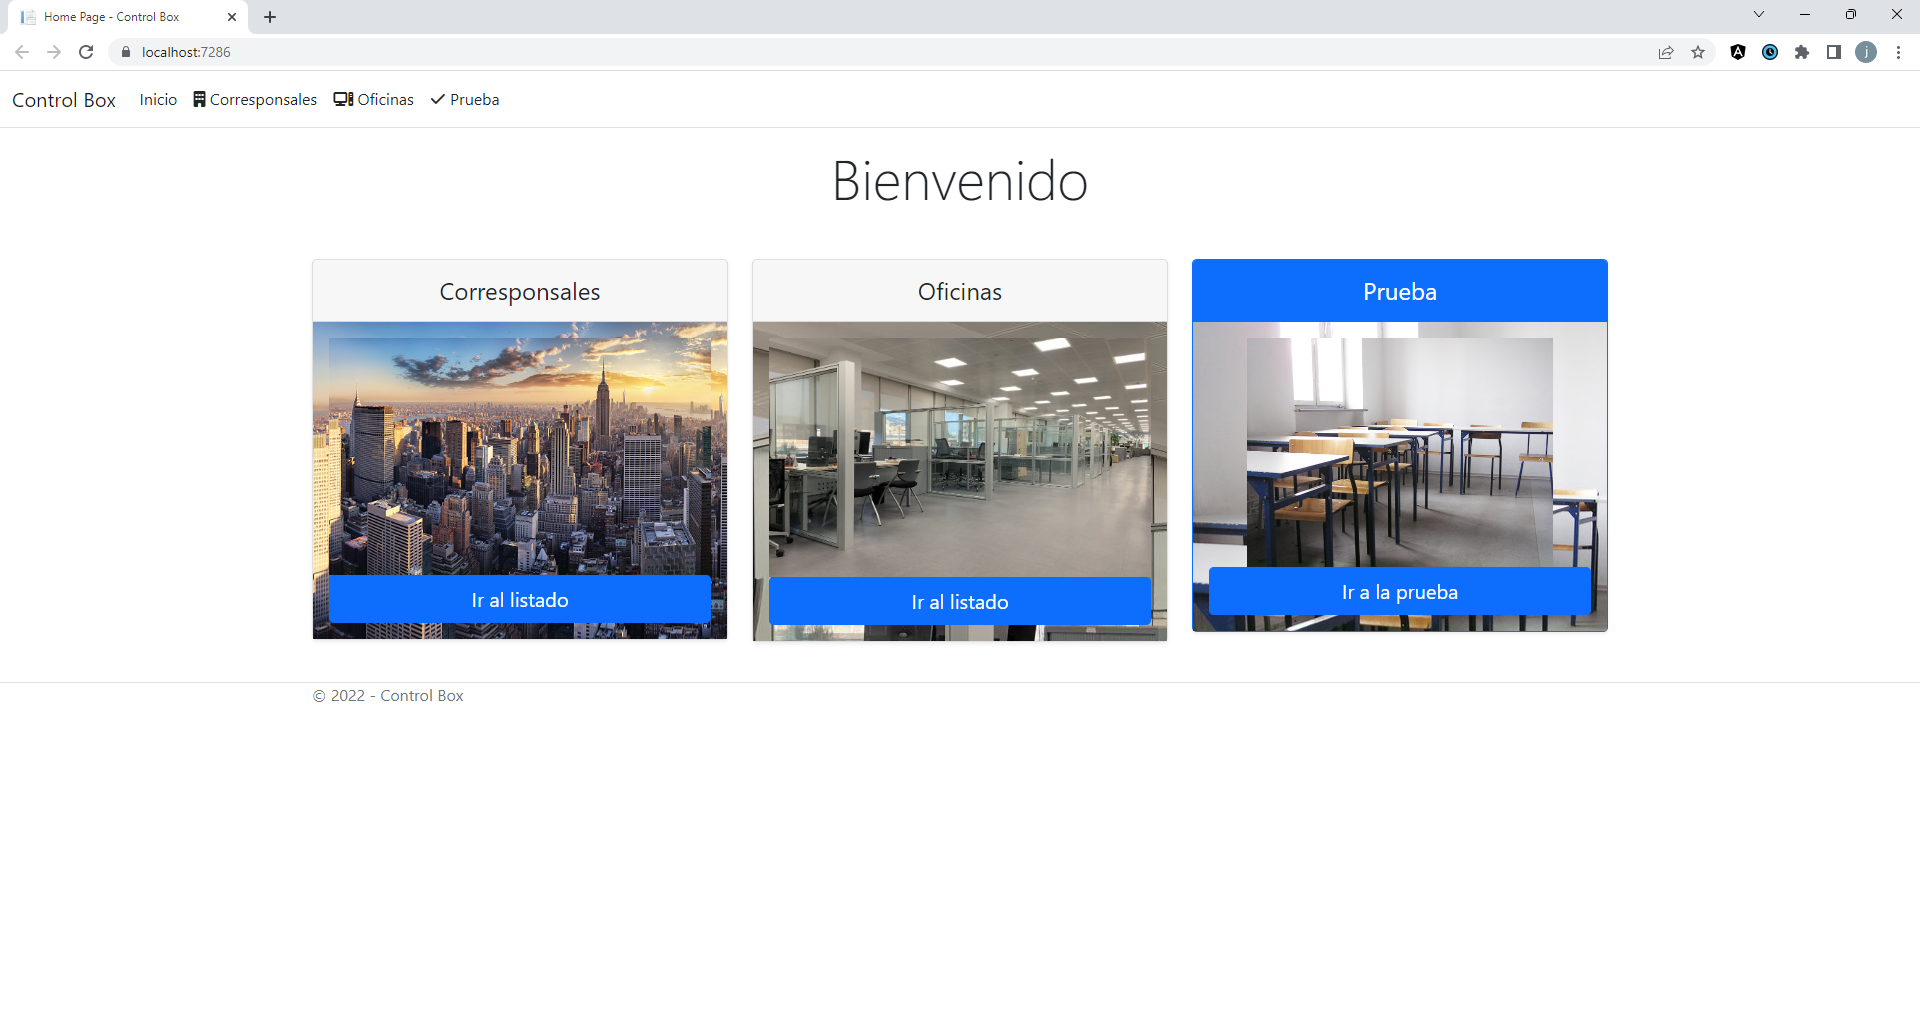This screenshot has width=1920, height=1032.
Task: Open the share icon in address bar
Action: click(1666, 51)
